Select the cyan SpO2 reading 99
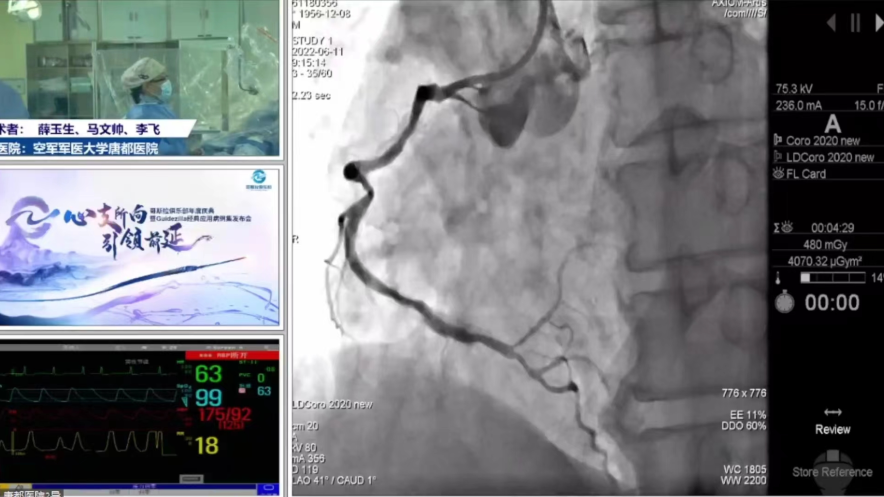 pos(208,397)
